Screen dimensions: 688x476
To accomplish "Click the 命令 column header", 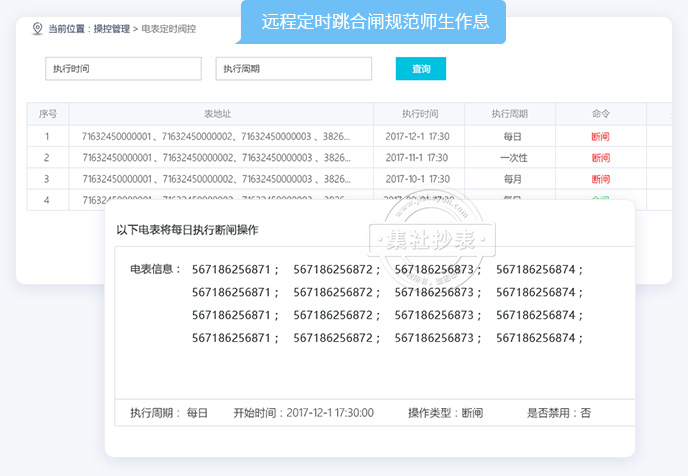I will [600, 114].
